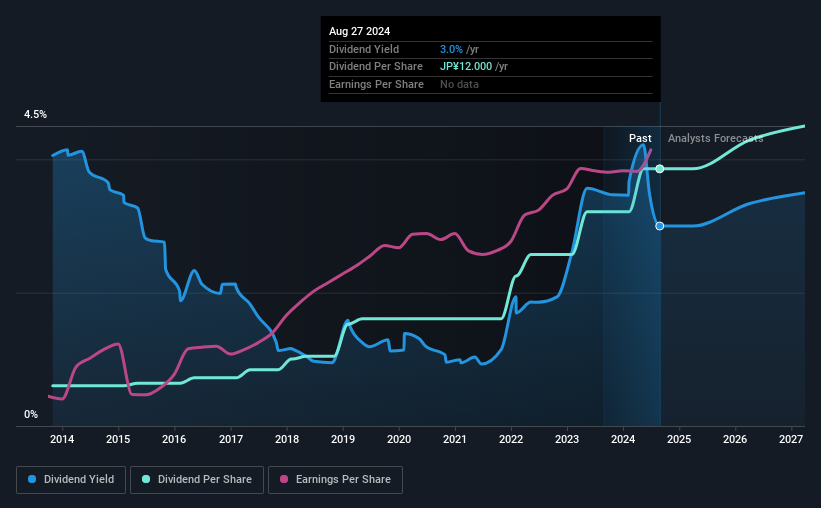Click the teal dividend per share data point marker

(660, 169)
